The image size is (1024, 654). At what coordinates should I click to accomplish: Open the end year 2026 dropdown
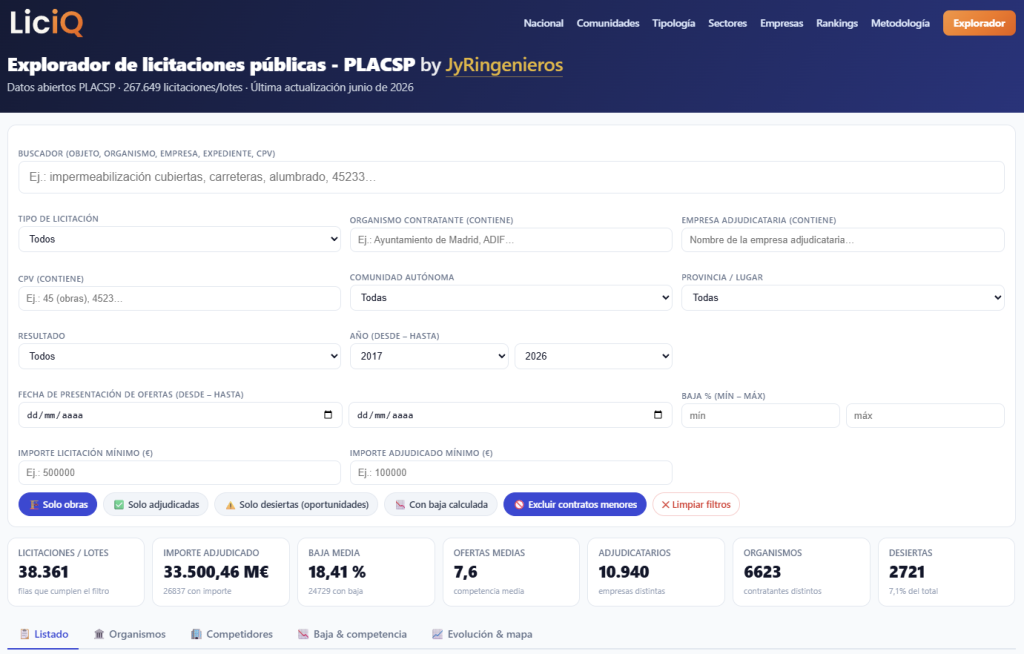pyautogui.click(x=594, y=356)
